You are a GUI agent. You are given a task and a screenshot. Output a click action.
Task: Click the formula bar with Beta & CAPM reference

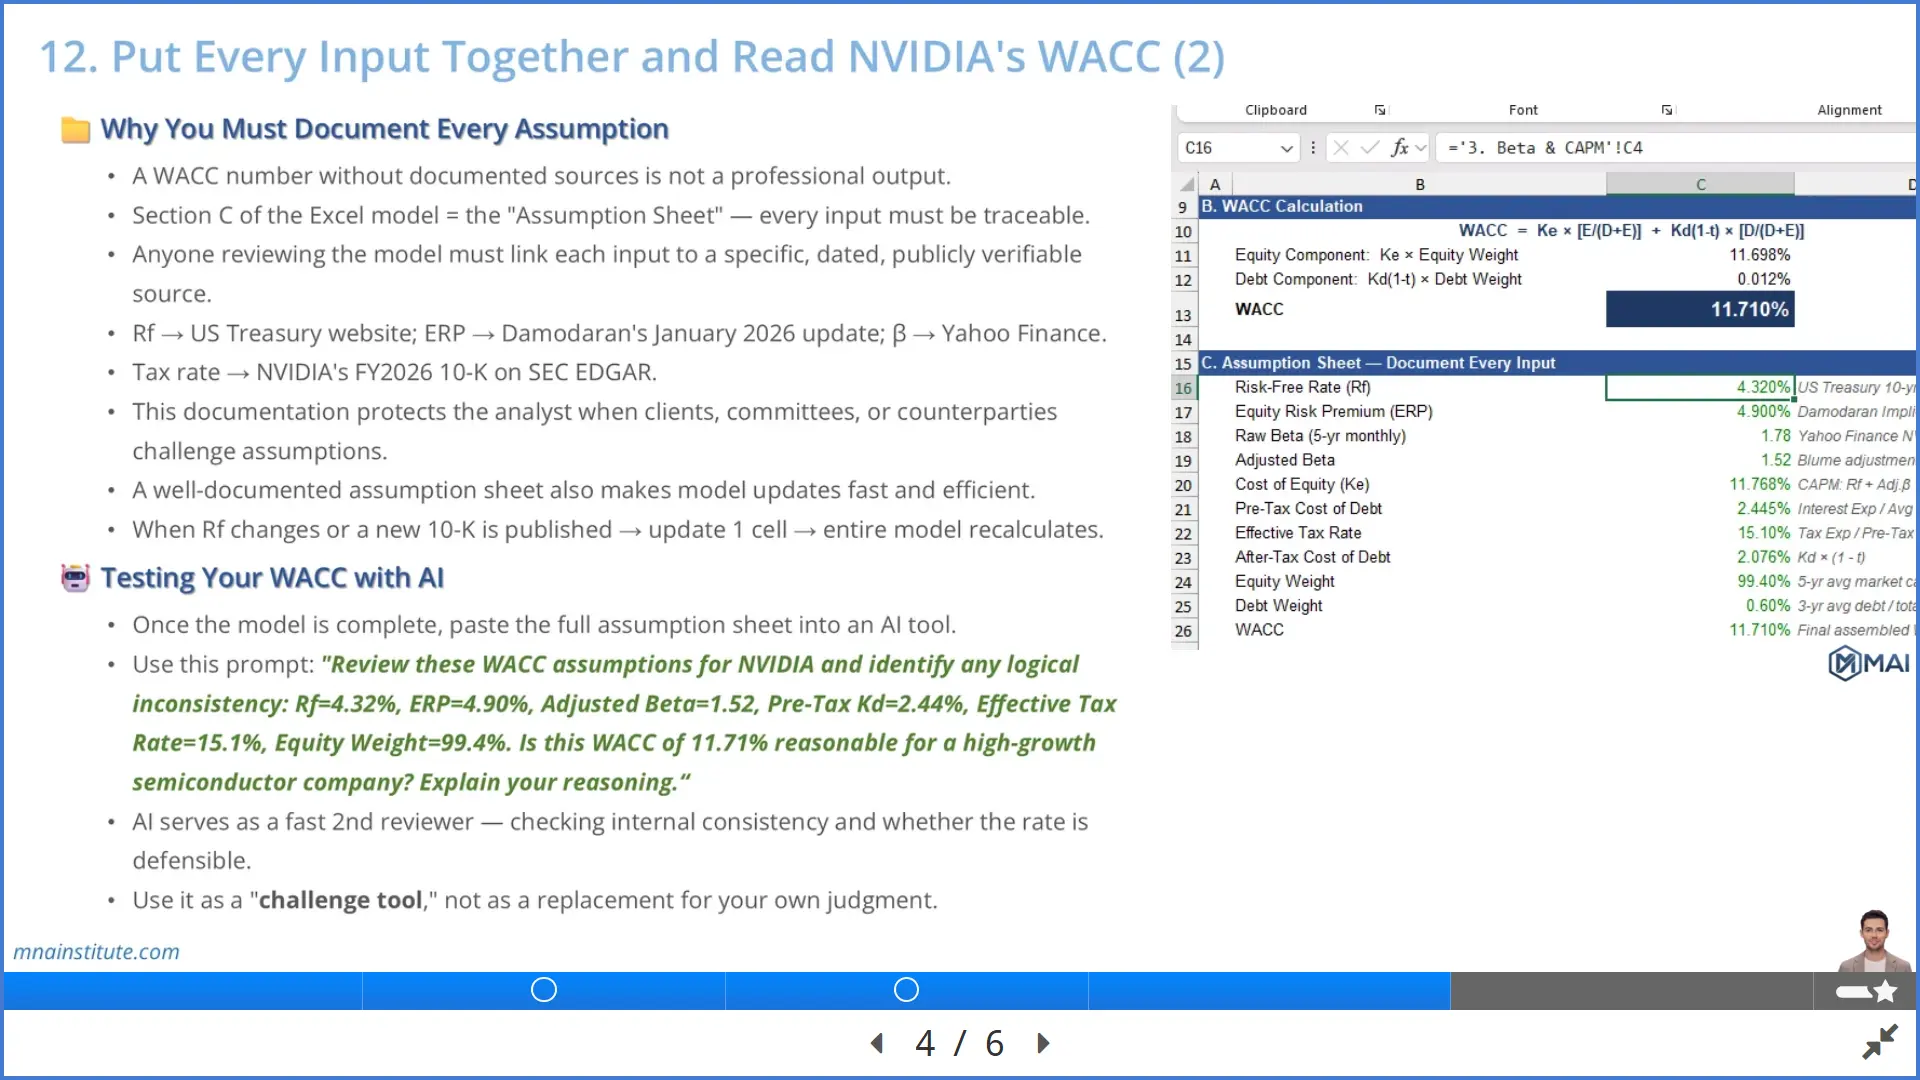[1676, 148]
